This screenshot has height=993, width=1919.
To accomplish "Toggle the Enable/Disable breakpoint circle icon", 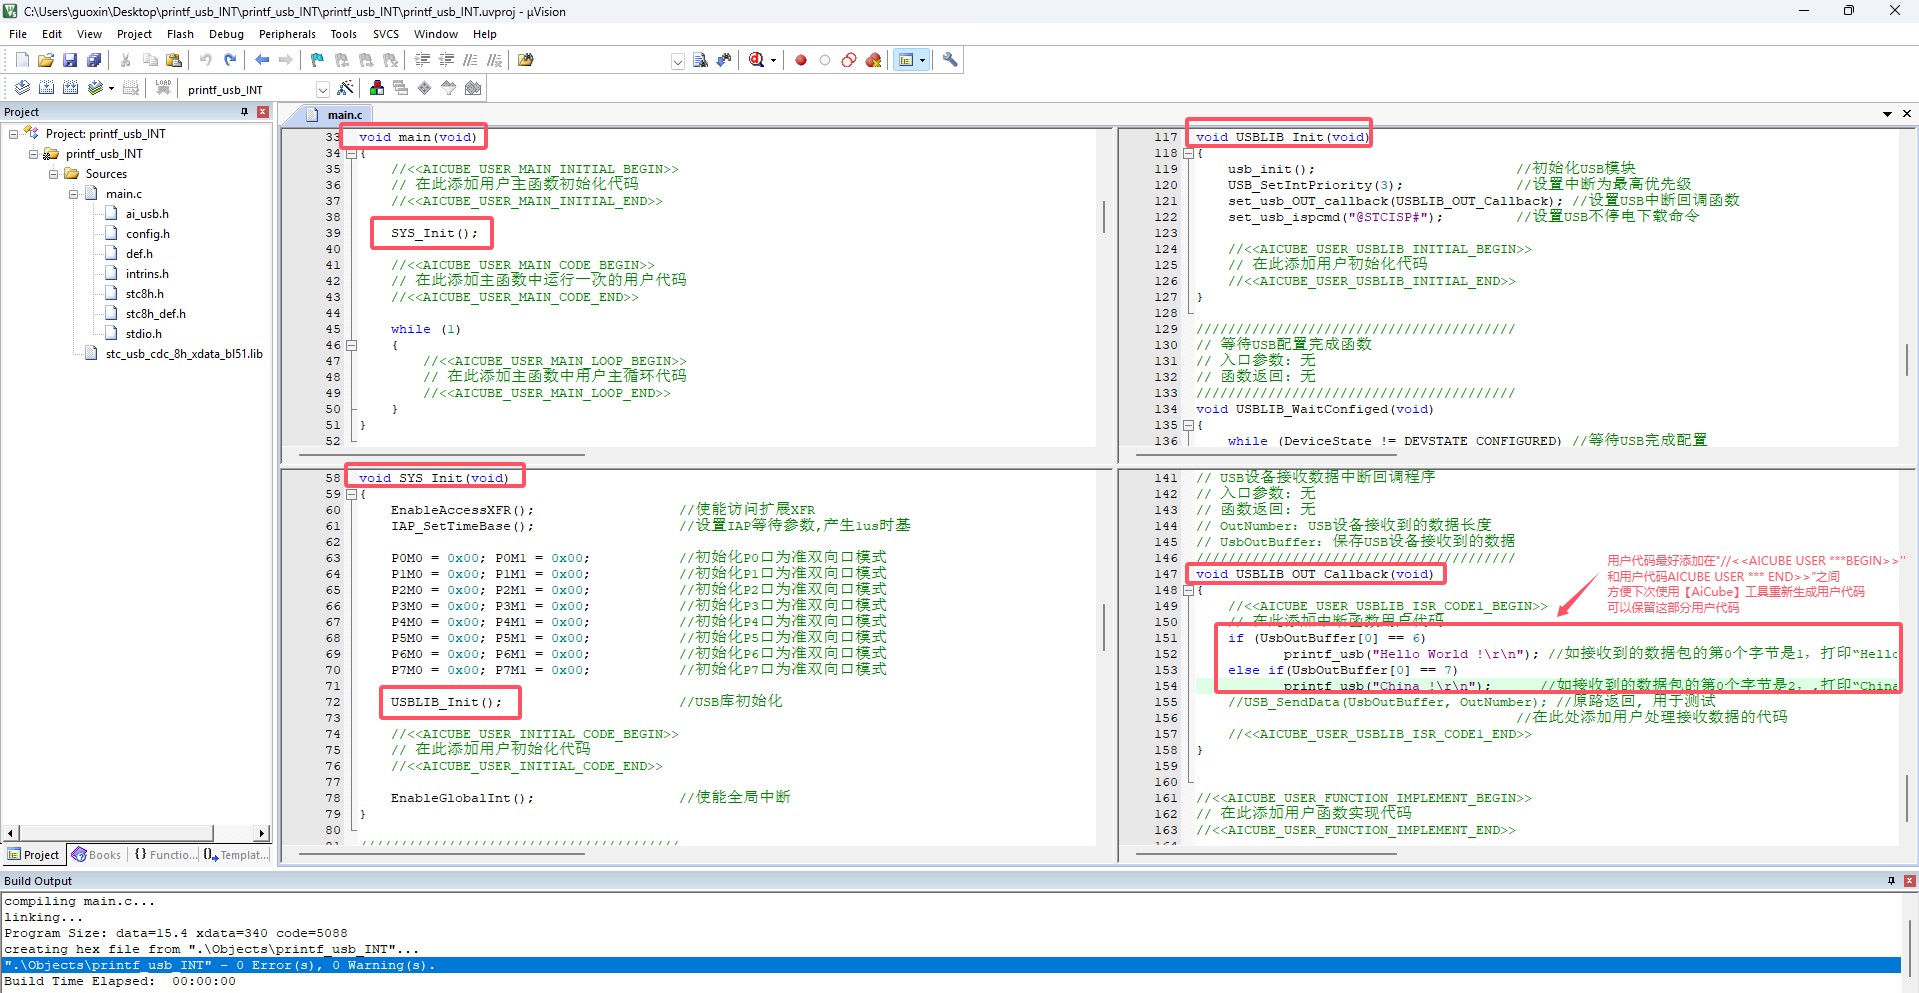I will coord(825,60).
